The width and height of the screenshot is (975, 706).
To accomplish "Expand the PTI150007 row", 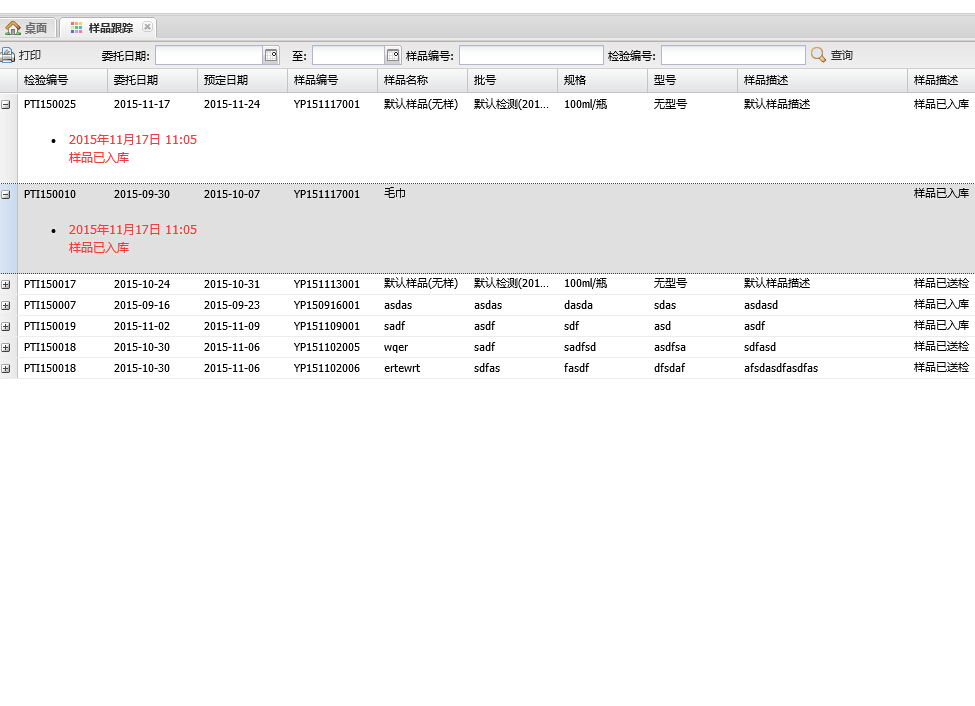I will pos(6,306).
